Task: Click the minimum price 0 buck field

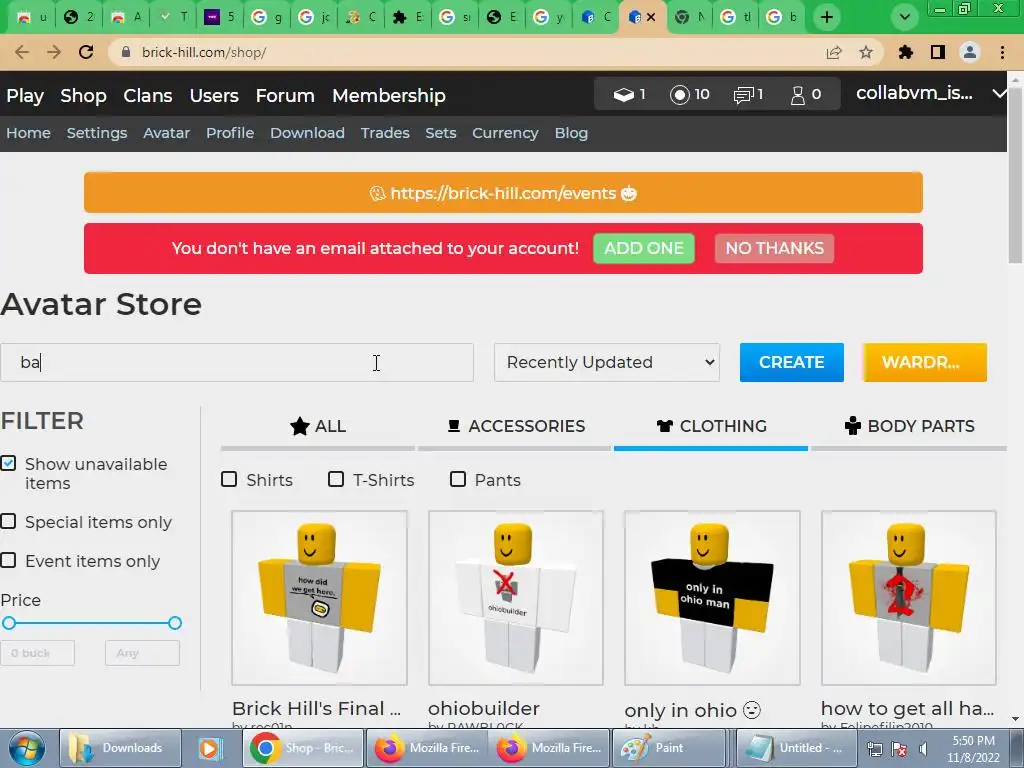Action: (38, 653)
